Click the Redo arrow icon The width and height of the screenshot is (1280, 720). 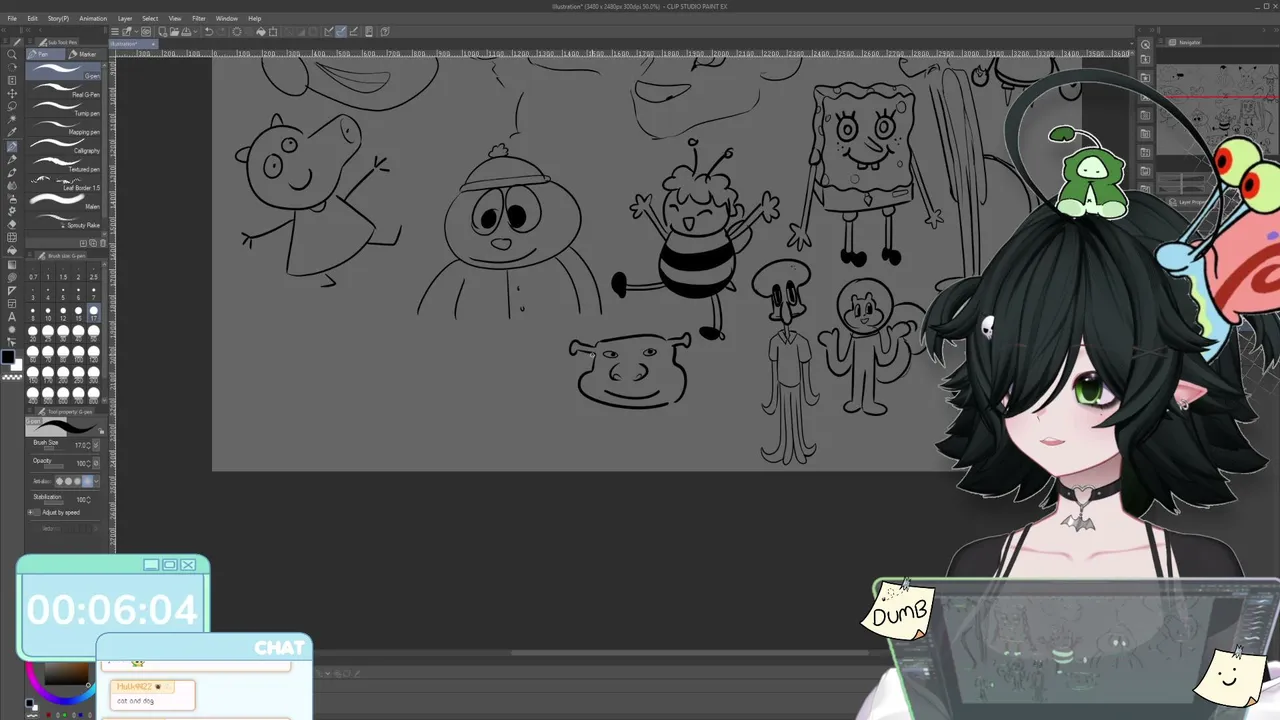(220, 31)
